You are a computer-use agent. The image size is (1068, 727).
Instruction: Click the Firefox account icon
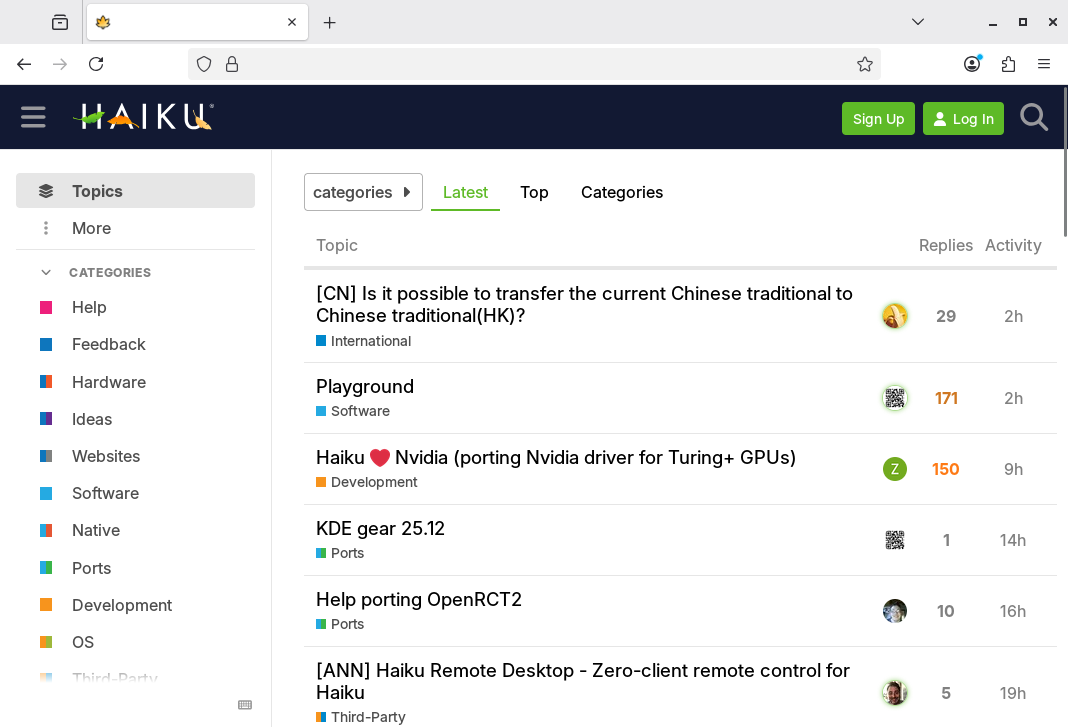972,64
